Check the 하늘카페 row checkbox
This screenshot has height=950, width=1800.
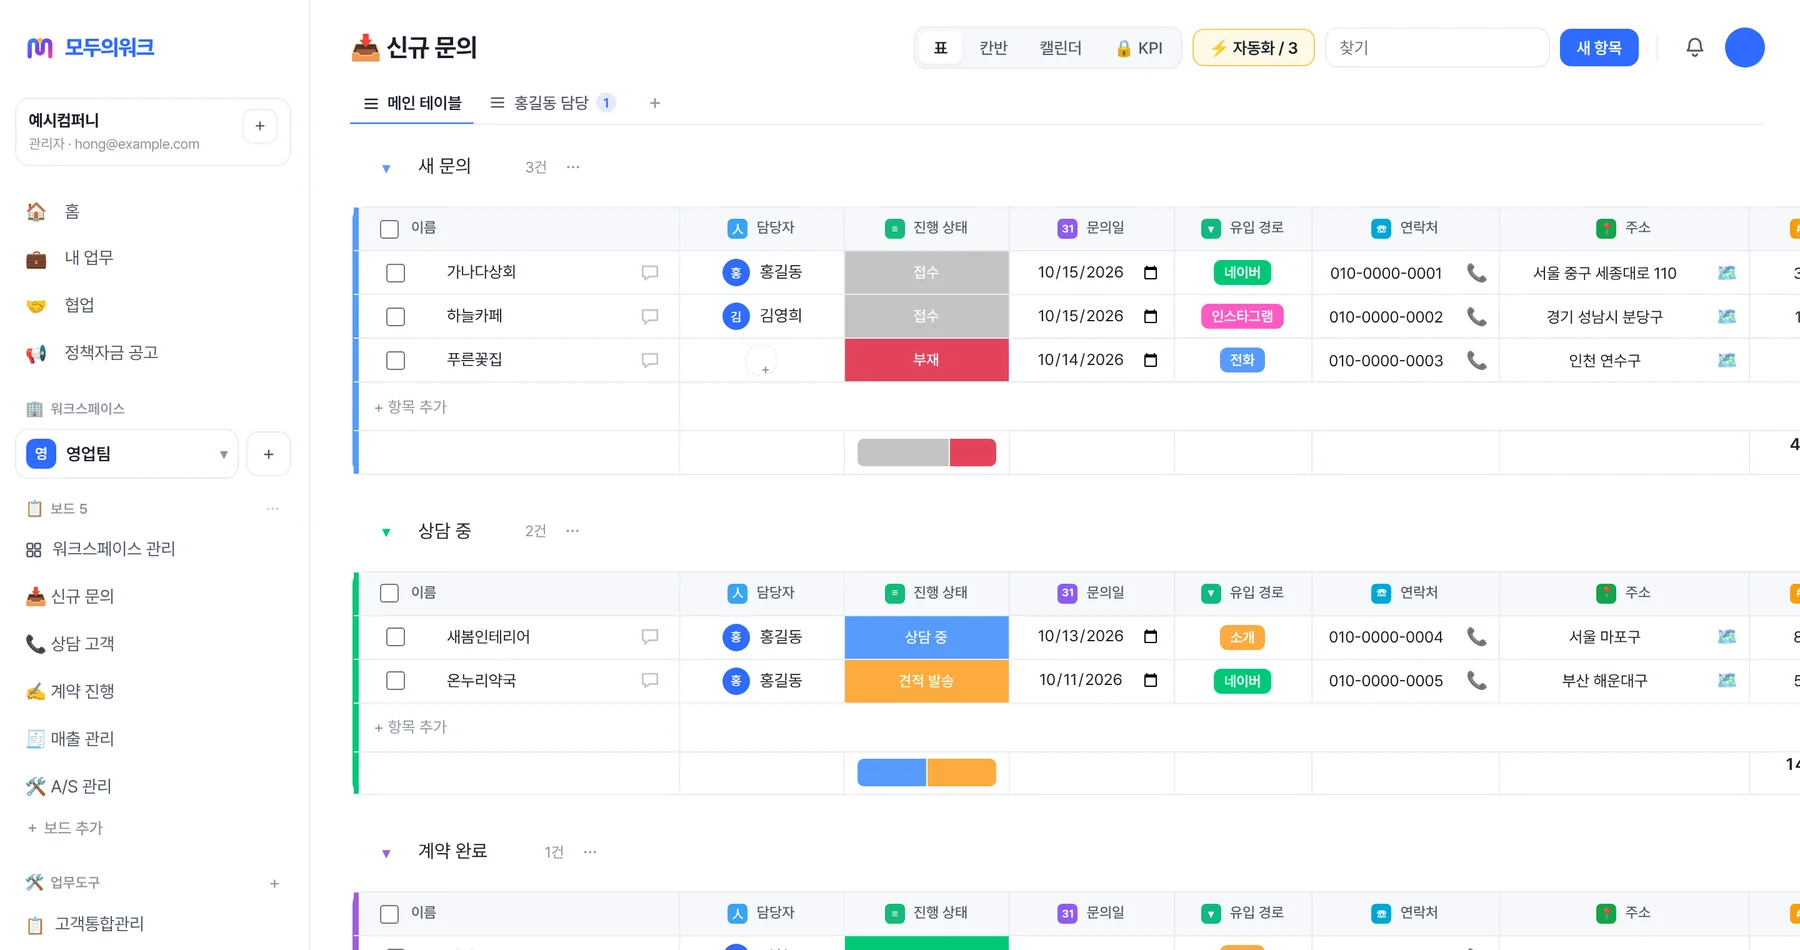pyautogui.click(x=396, y=316)
